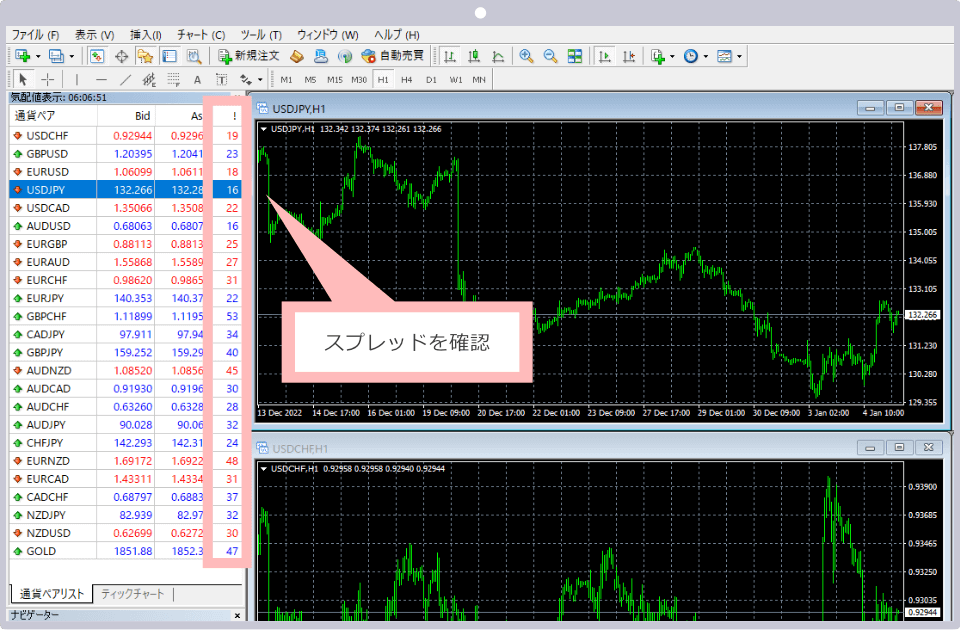960x630 pixels.
Task: Open the new chart dropdown arrow
Action: tap(38, 56)
